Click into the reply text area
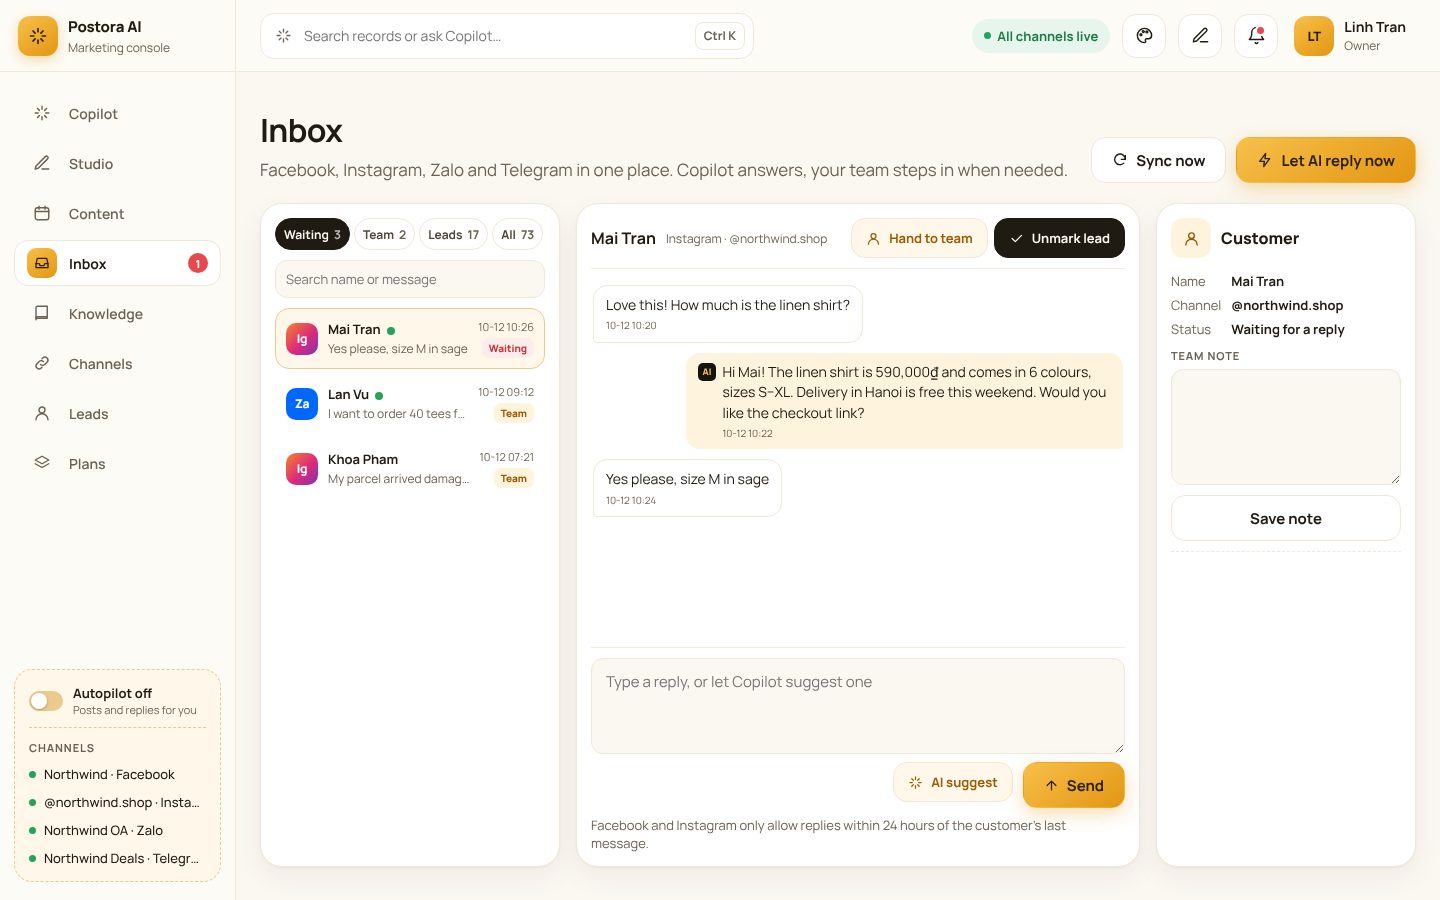This screenshot has height=900, width=1440. pyautogui.click(x=858, y=706)
